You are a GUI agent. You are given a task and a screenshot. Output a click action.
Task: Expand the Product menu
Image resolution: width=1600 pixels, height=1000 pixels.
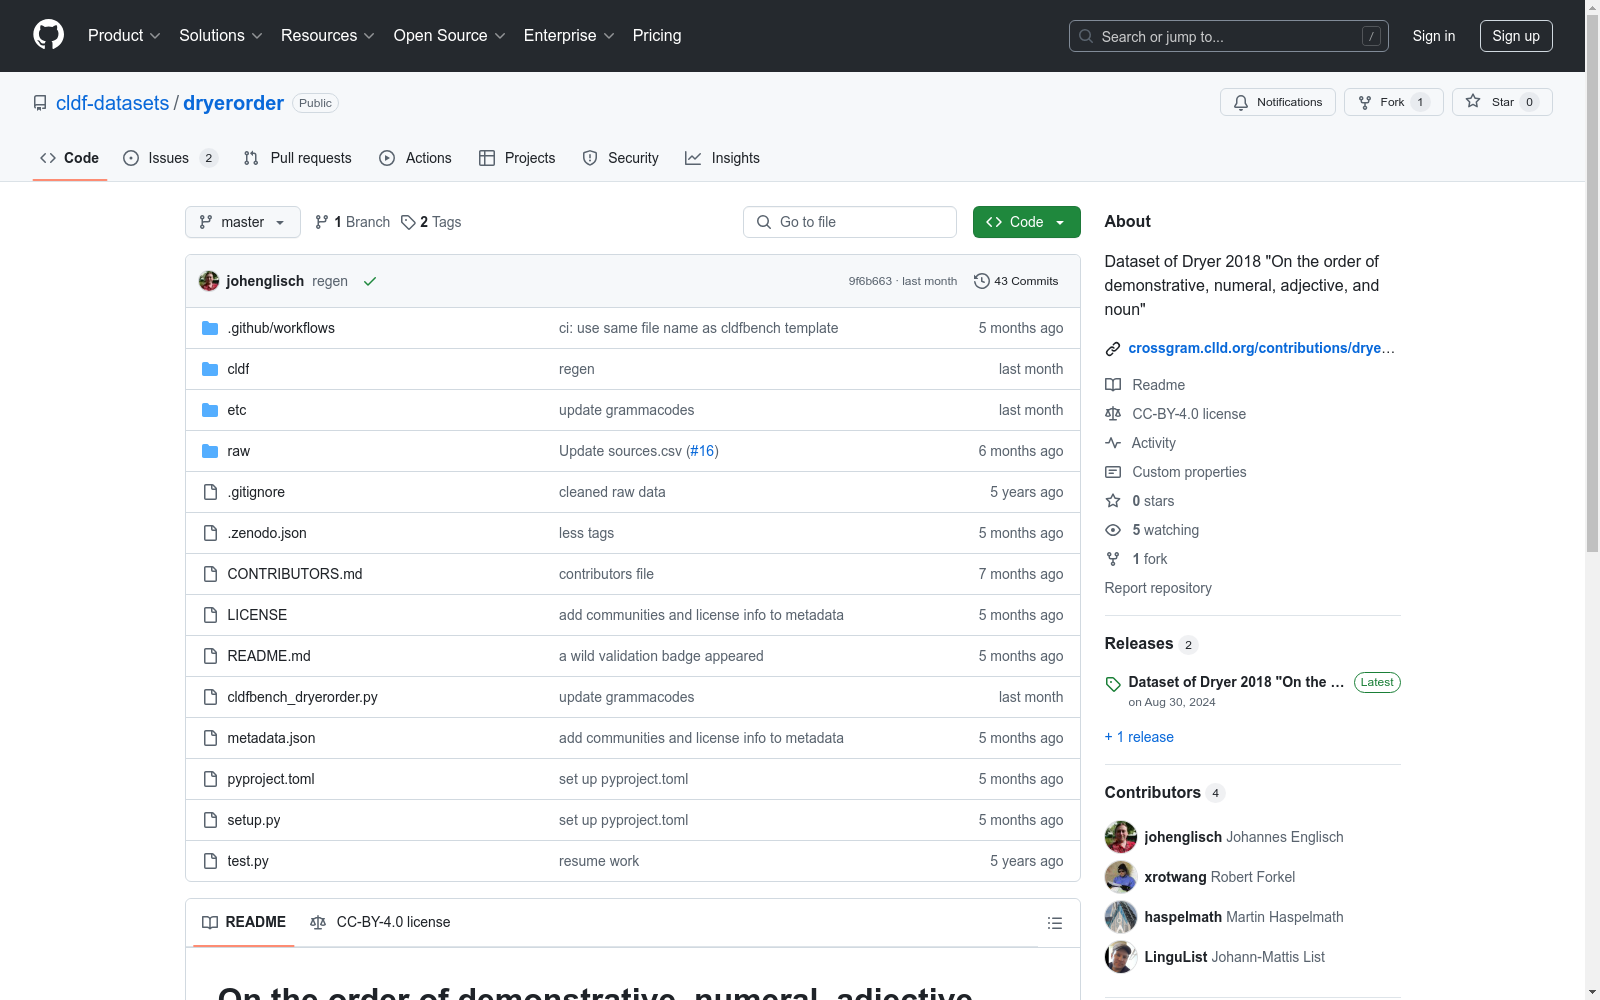(x=124, y=36)
